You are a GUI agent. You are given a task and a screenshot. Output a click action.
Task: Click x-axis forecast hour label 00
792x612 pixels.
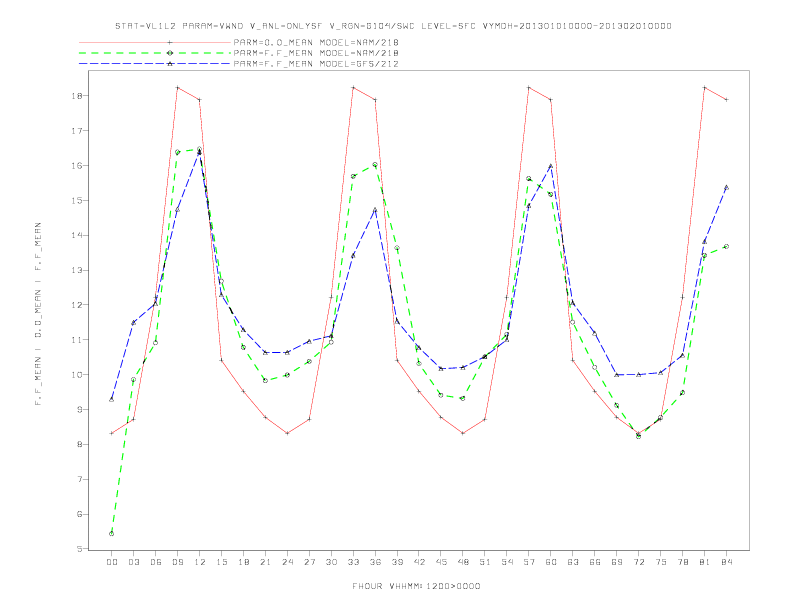pyautogui.click(x=112, y=562)
